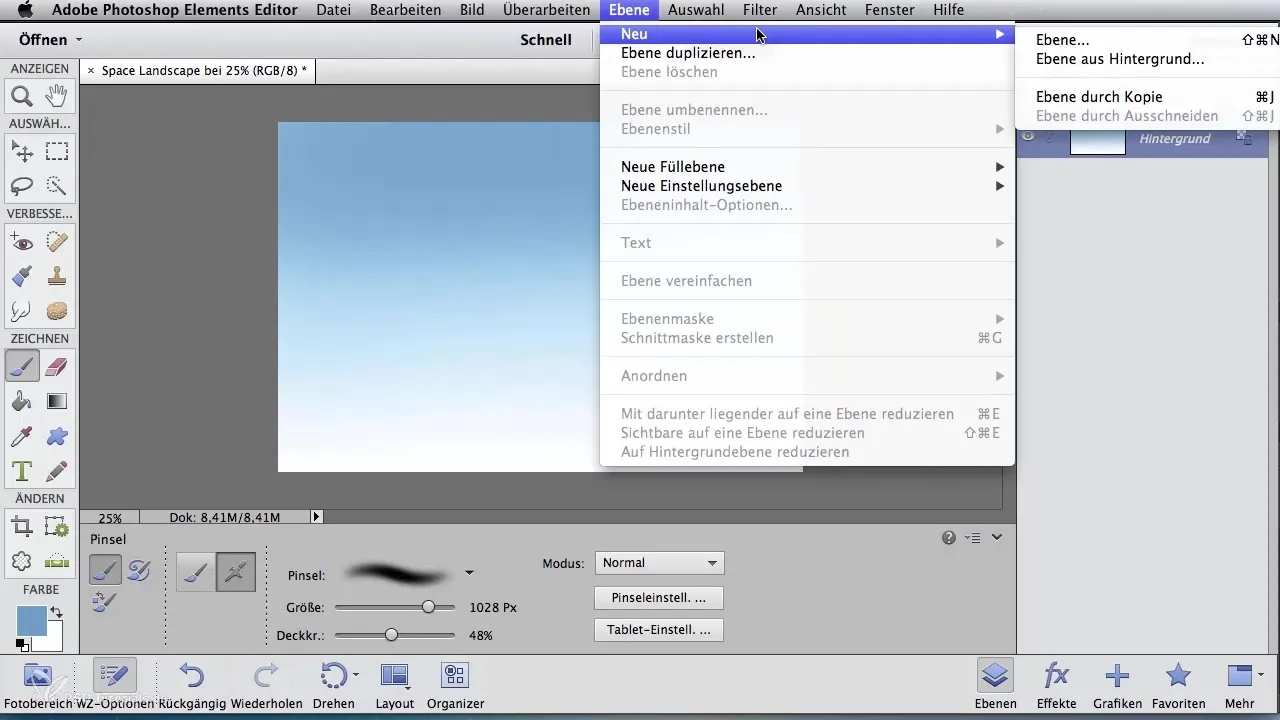This screenshot has width=1280, height=720.
Task: Open the Layout dropdown
Action: tap(395, 686)
